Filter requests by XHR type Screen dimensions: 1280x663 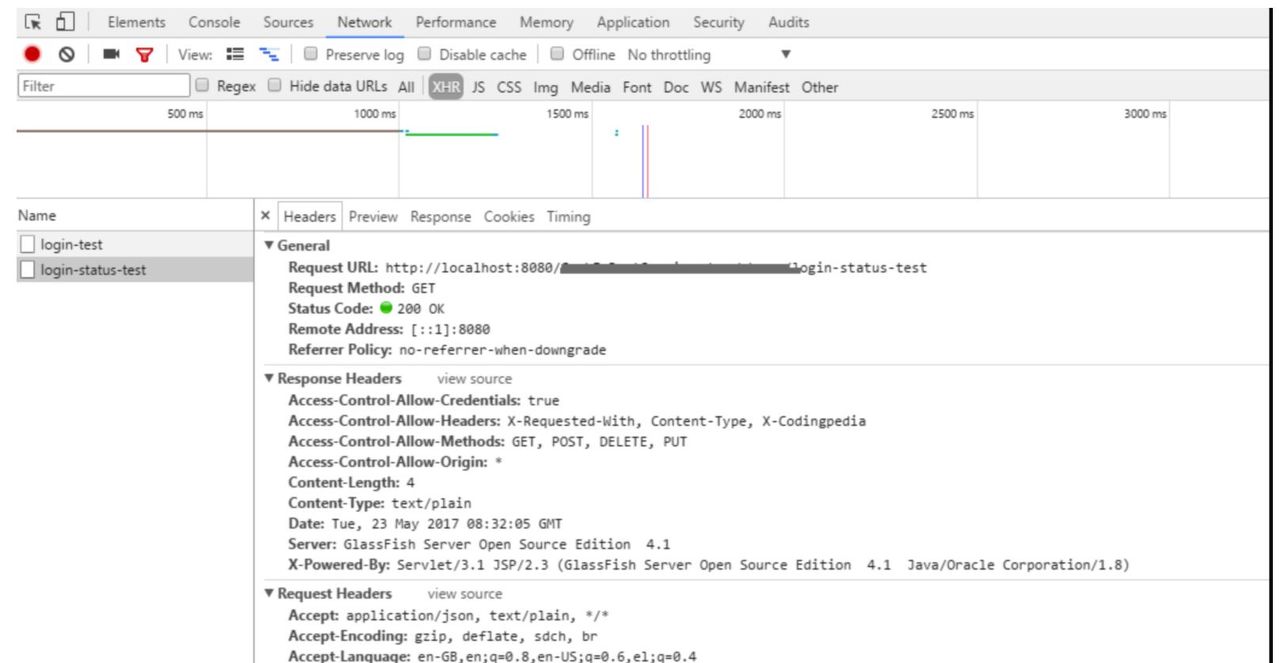(x=446, y=87)
